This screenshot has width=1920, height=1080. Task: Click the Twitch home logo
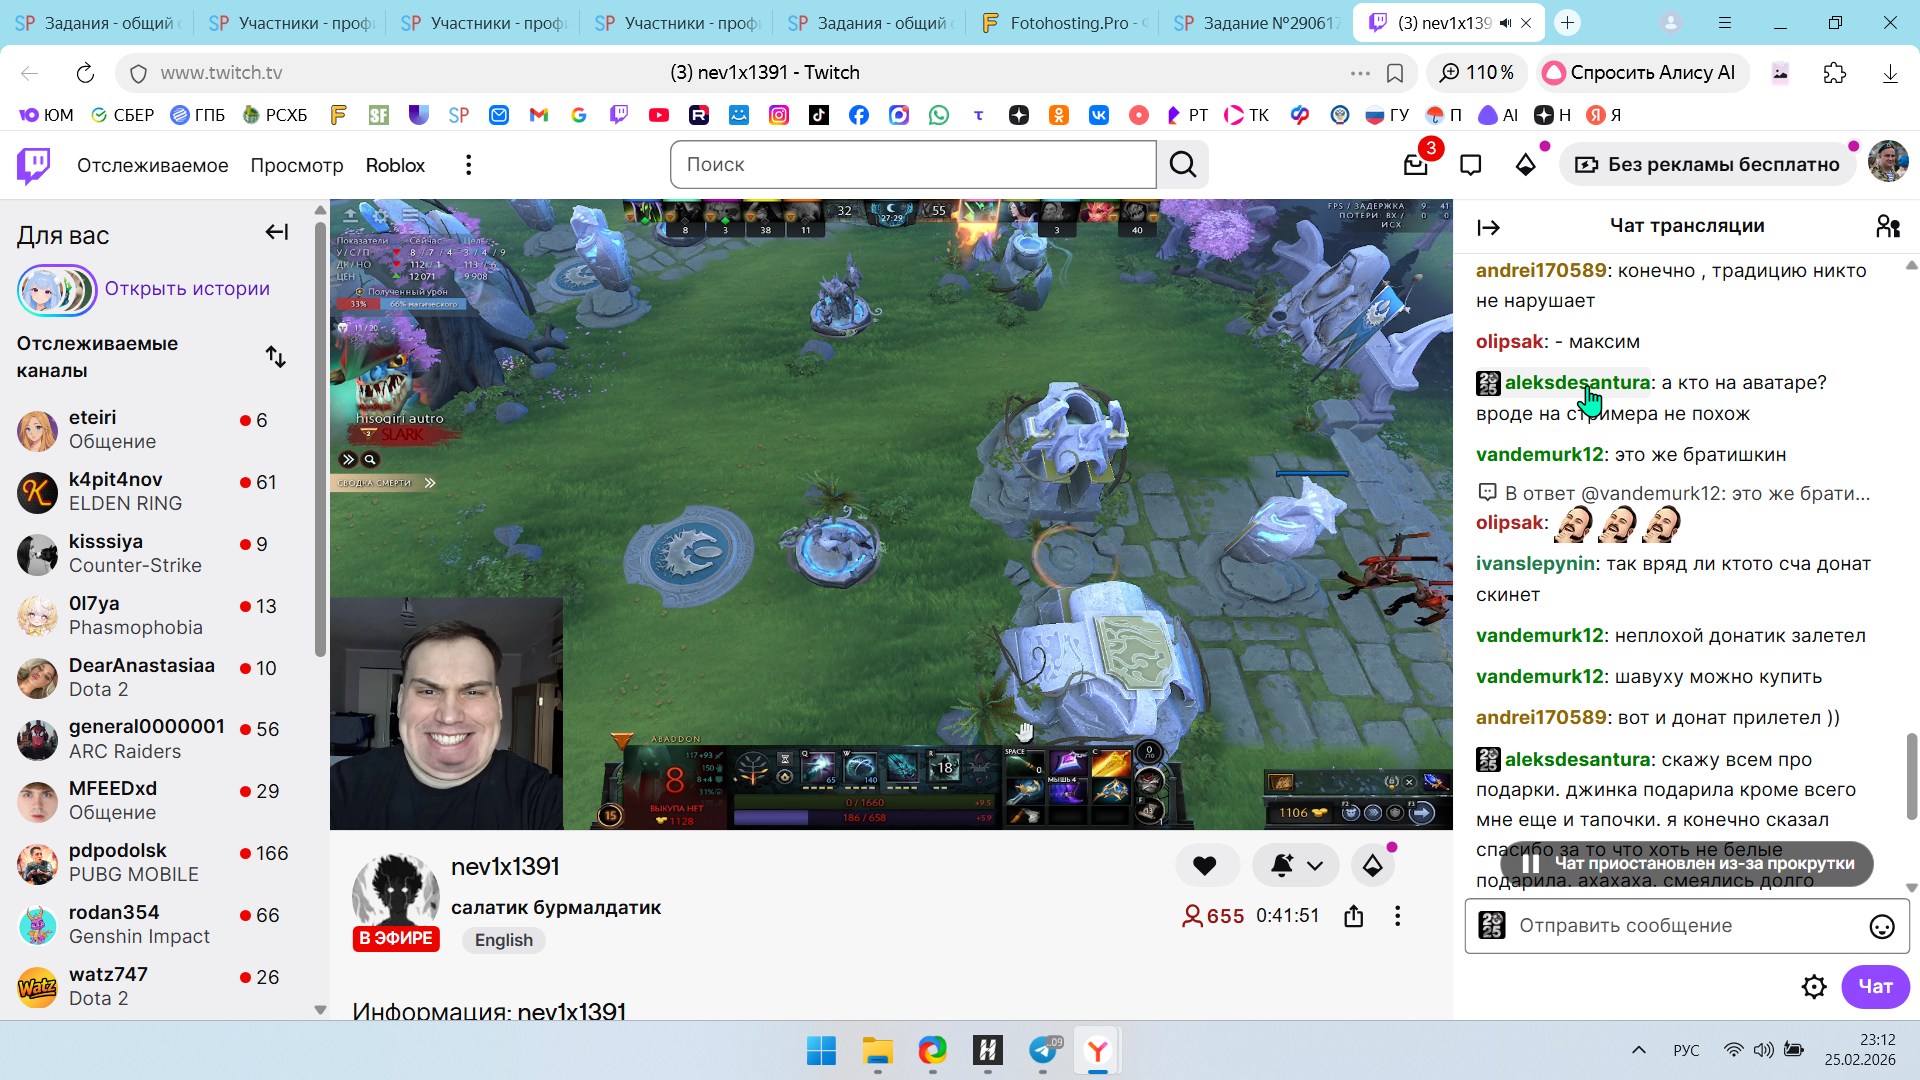point(34,165)
